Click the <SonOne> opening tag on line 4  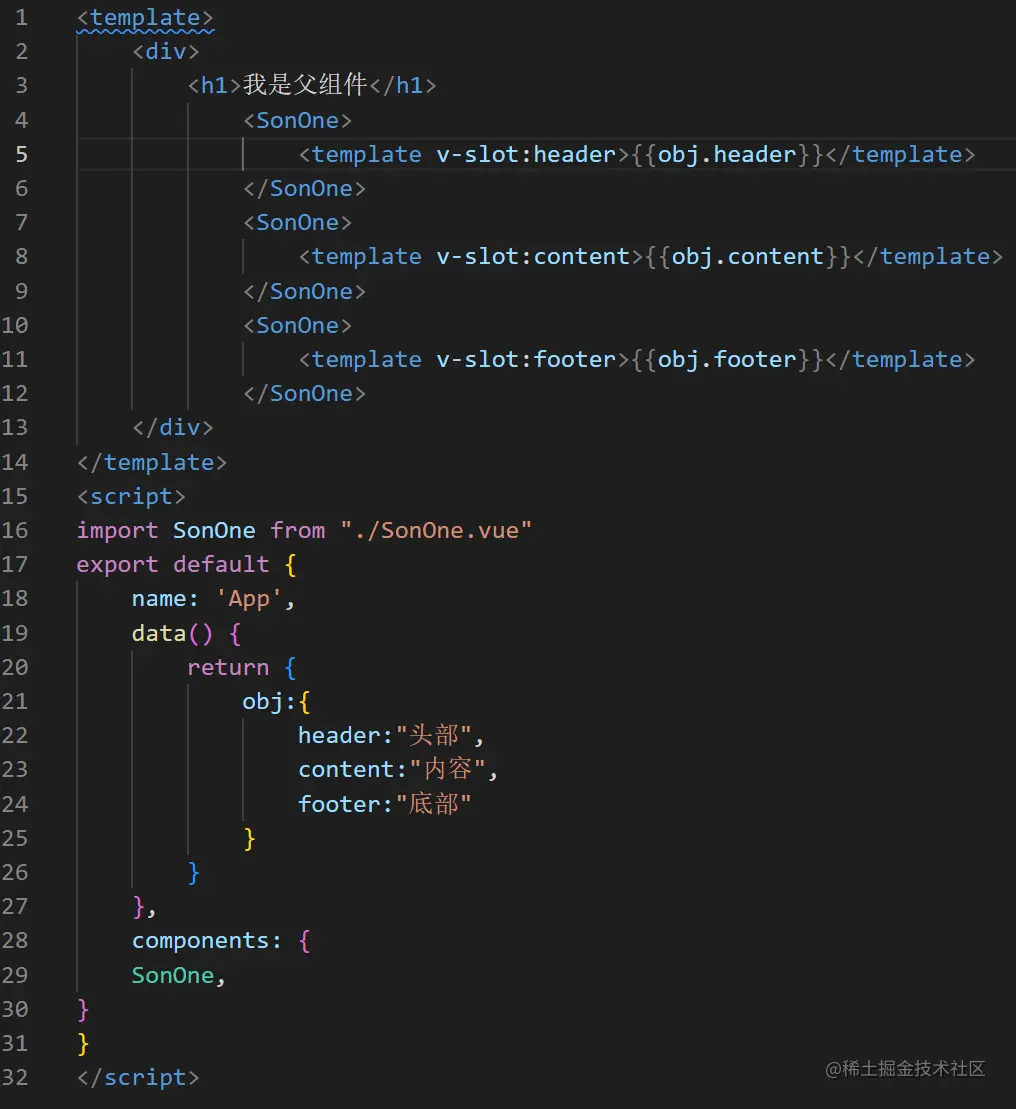click(298, 120)
